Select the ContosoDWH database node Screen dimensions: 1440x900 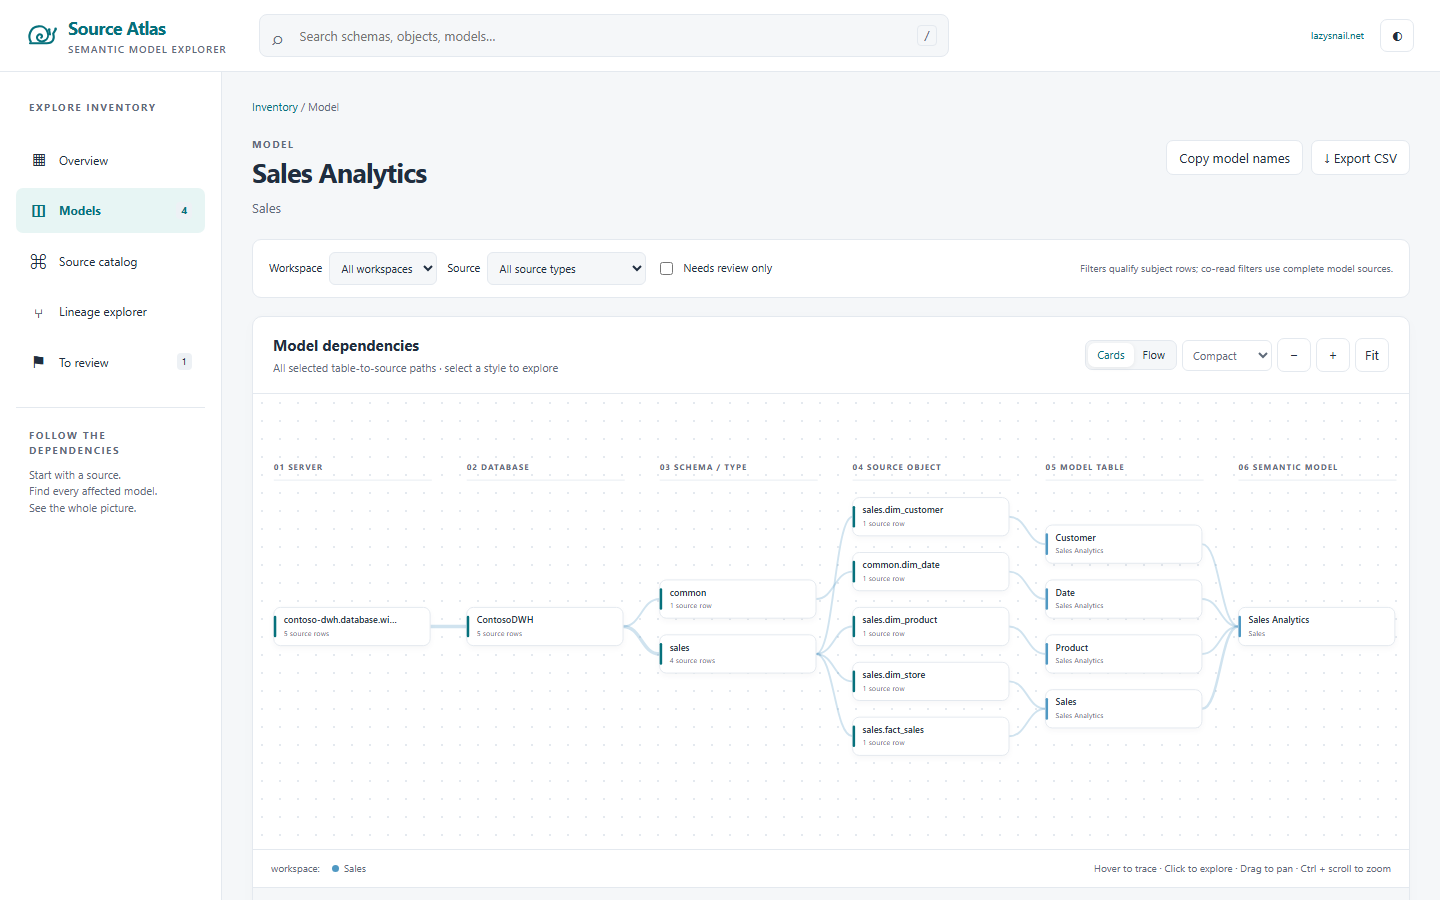545,626
